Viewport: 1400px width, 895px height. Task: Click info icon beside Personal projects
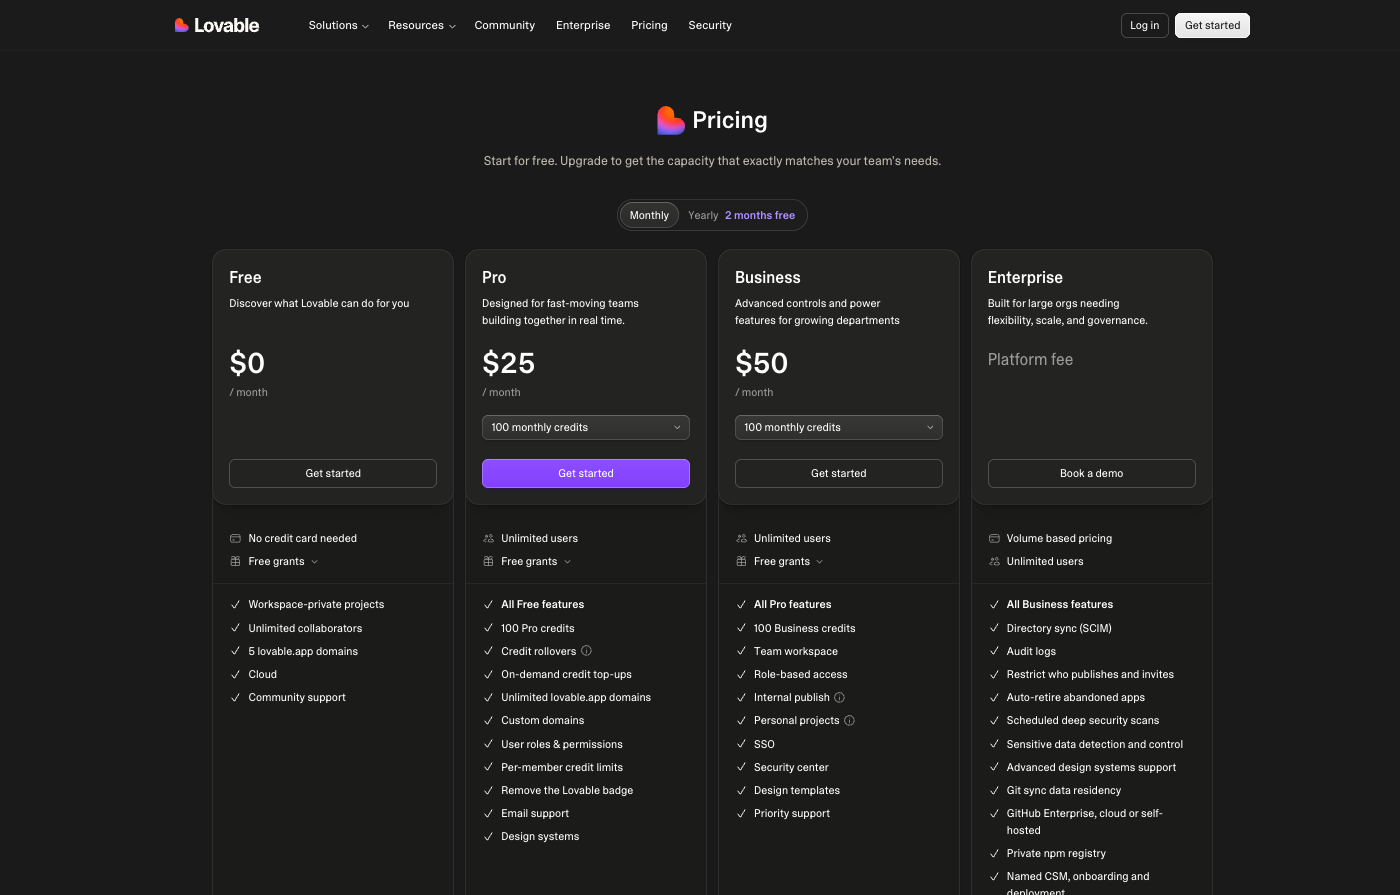click(x=850, y=721)
